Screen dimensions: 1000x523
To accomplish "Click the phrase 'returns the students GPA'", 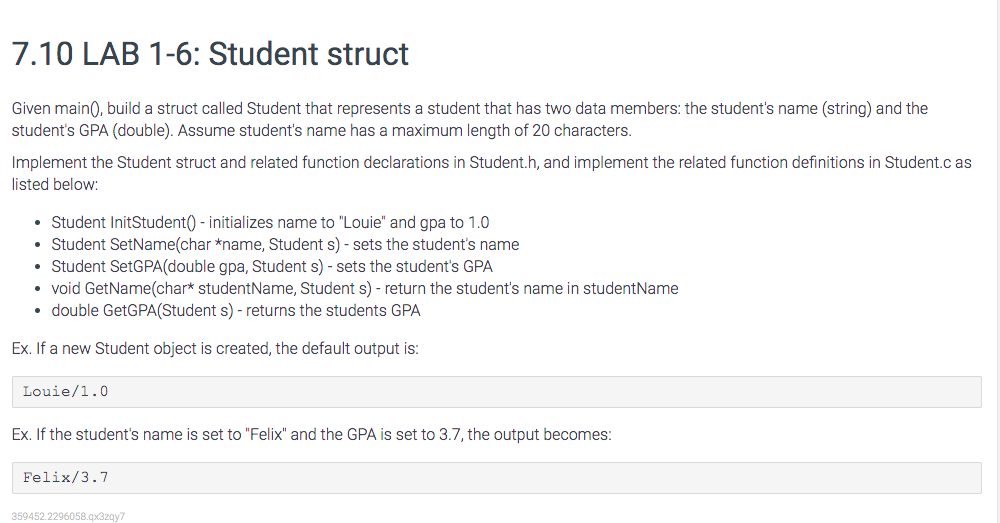I will [x=333, y=311].
